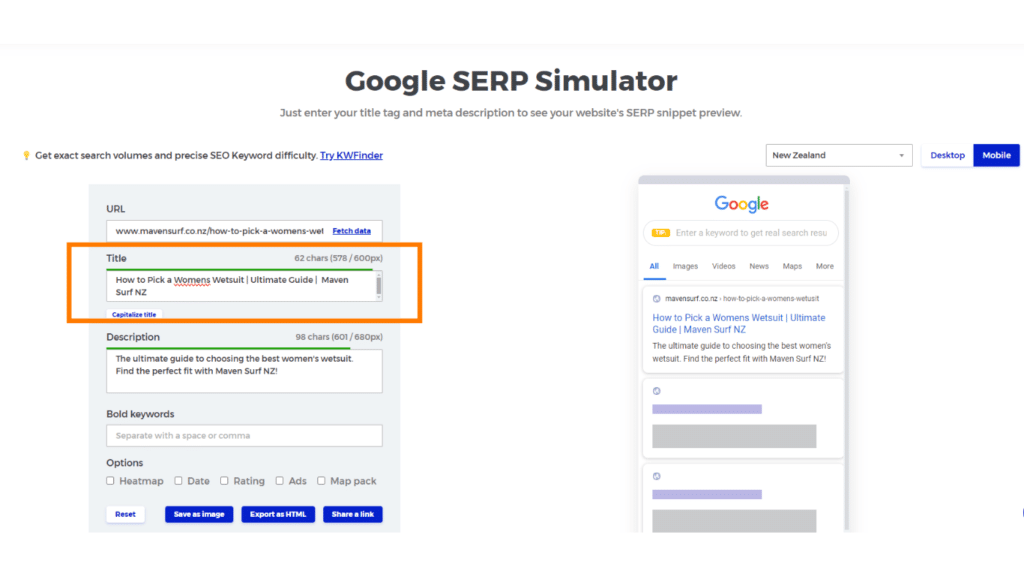Select the All tab in preview
The image size is (1024, 576).
tap(654, 266)
